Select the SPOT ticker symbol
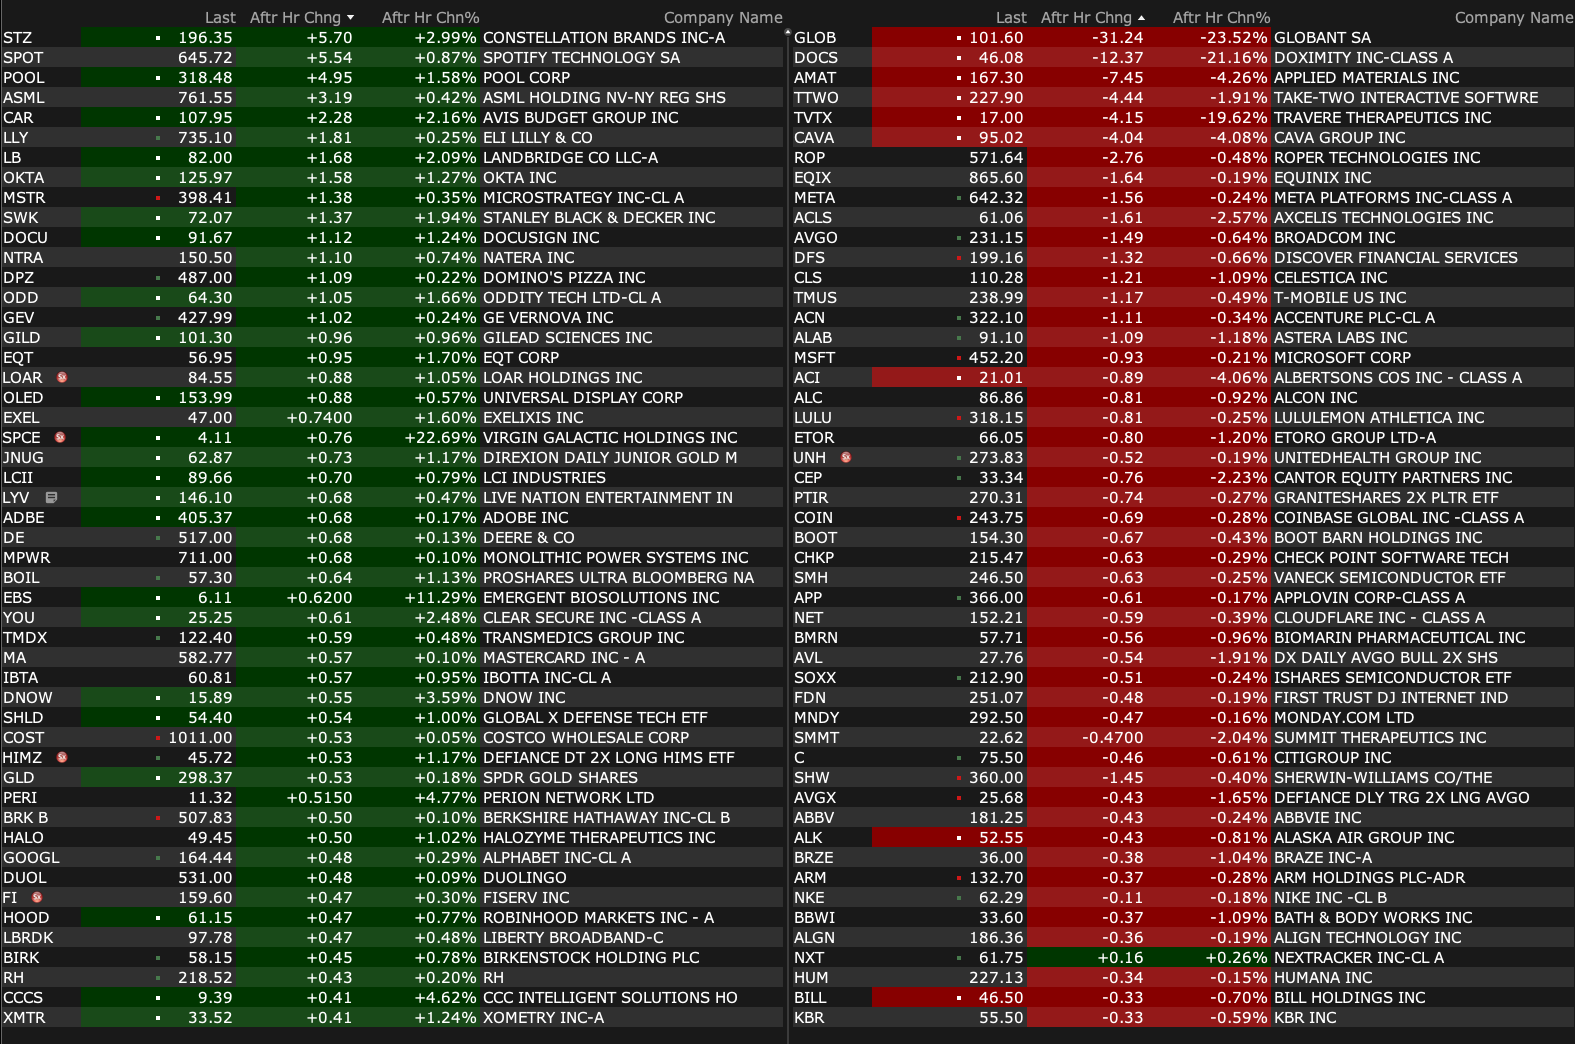Viewport: 1575px width, 1044px height. tap(23, 58)
